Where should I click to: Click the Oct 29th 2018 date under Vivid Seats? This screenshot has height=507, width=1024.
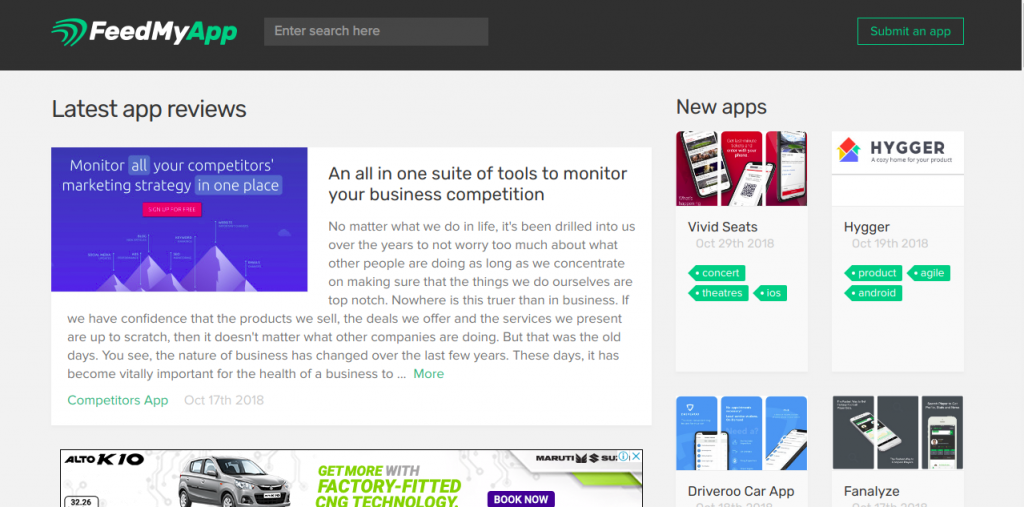(735, 244)
